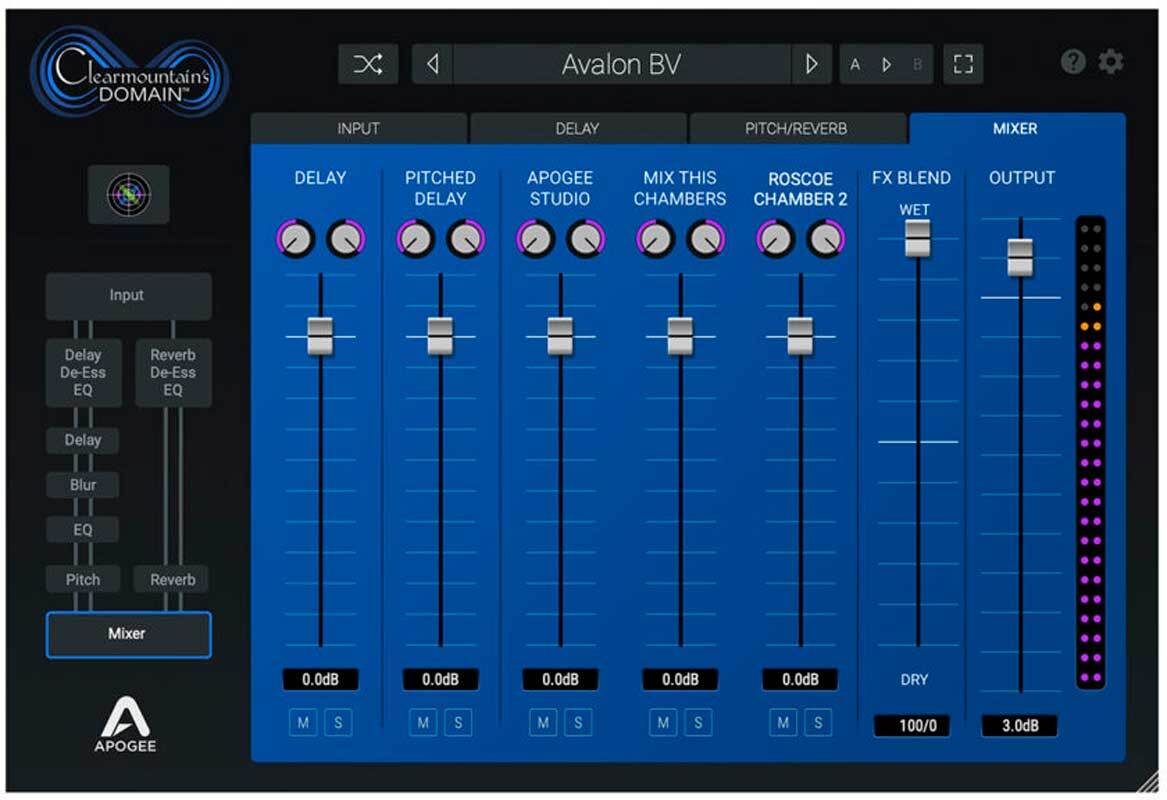Select the Reverb De-Ess EQ block
This screenshot has width=1167, height=800.
pyautogui.click(x=173, y=373)
